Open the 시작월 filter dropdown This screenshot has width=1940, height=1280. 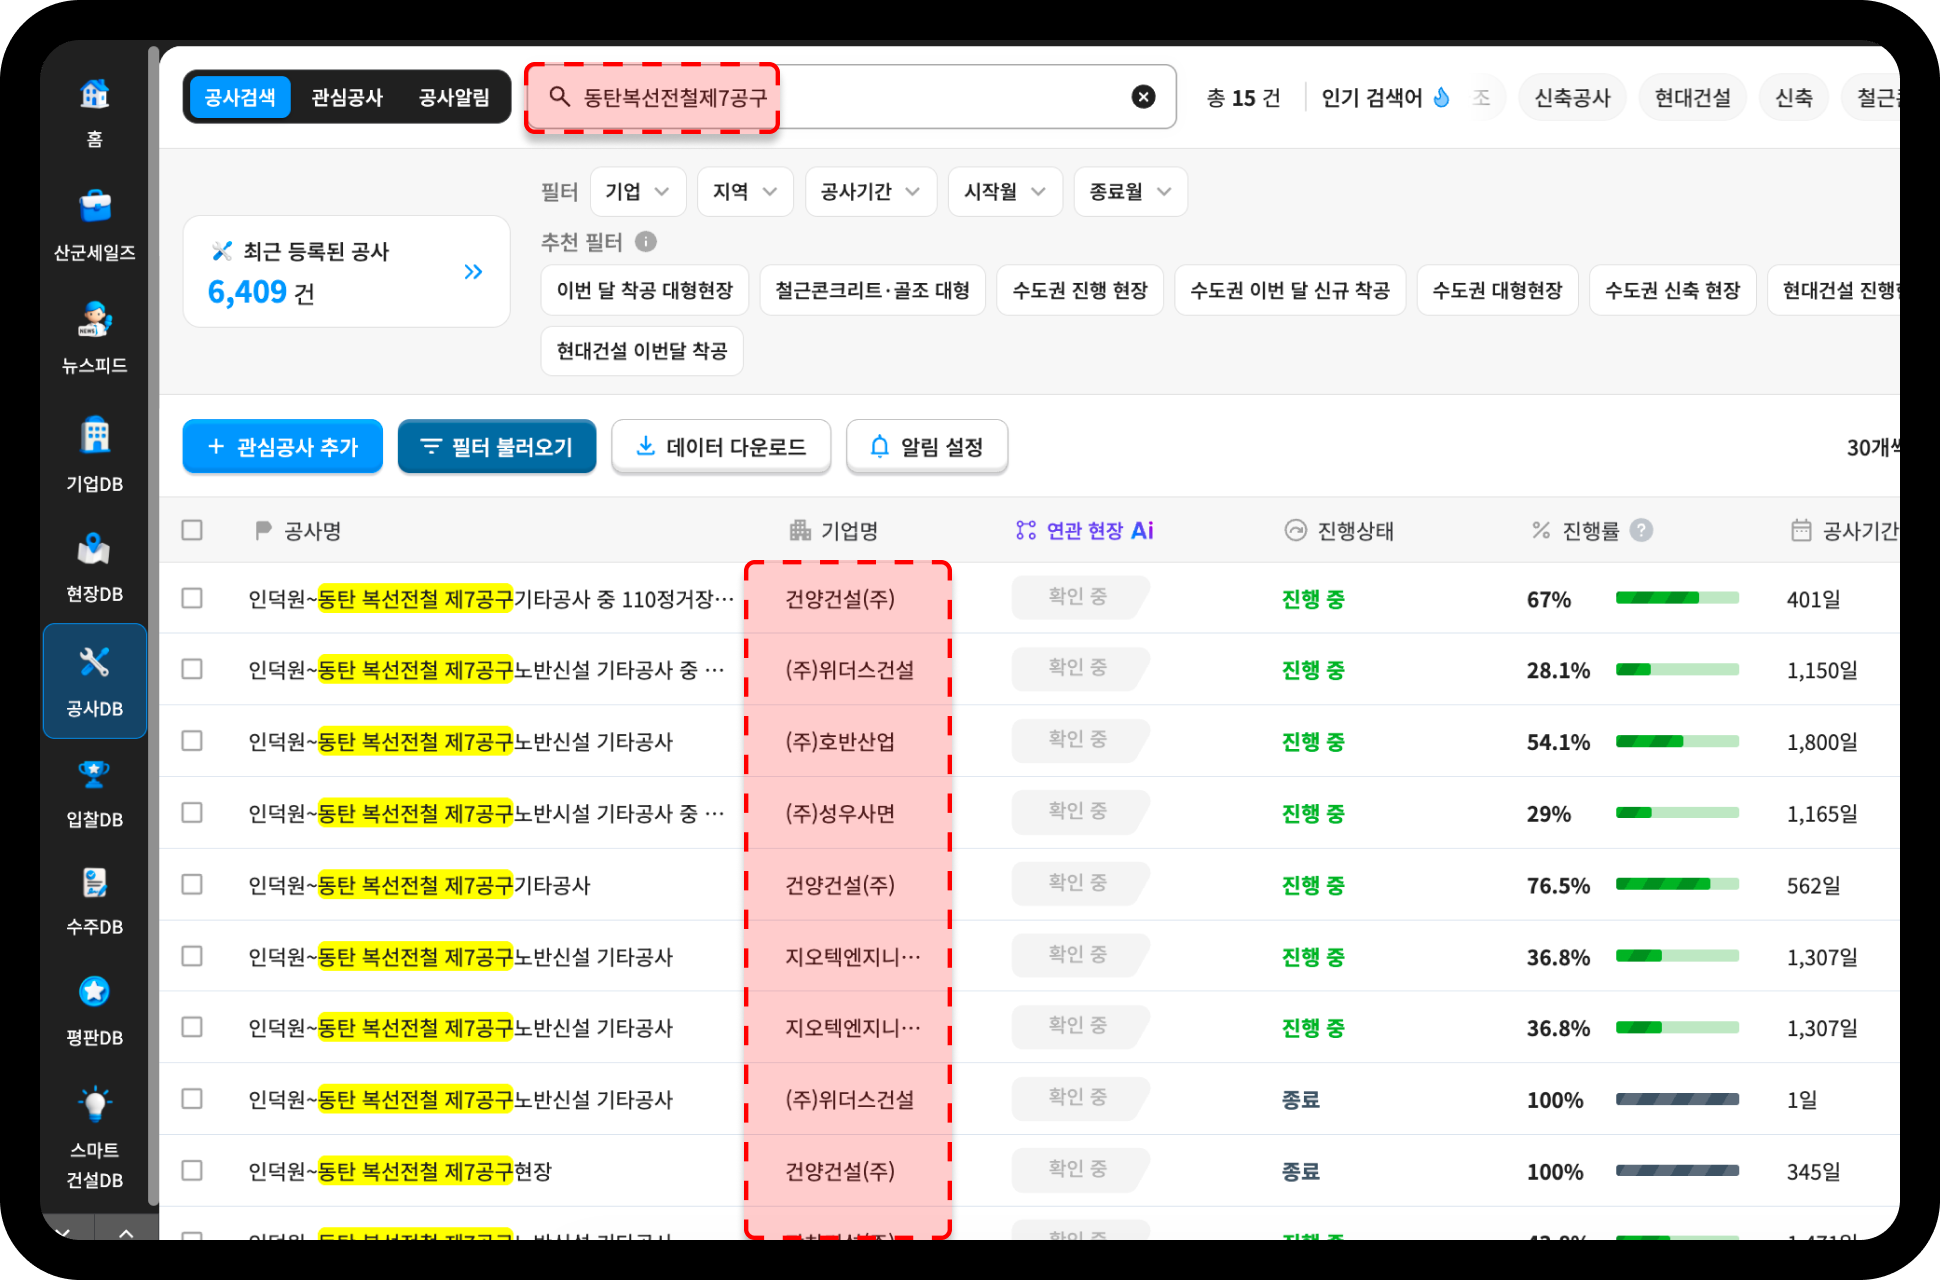tap(1005, 191)
